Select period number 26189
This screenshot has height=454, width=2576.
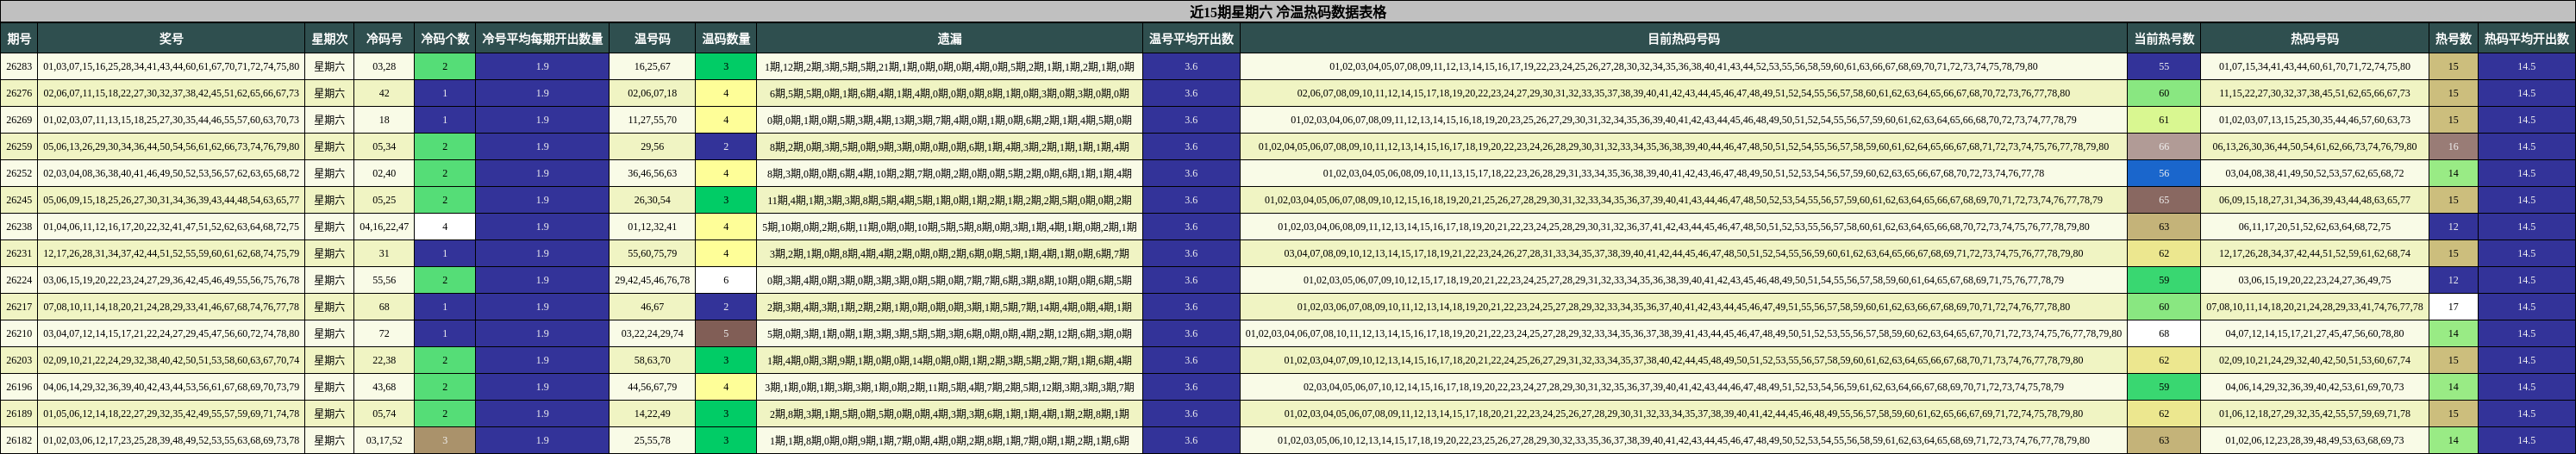(19, 413)
